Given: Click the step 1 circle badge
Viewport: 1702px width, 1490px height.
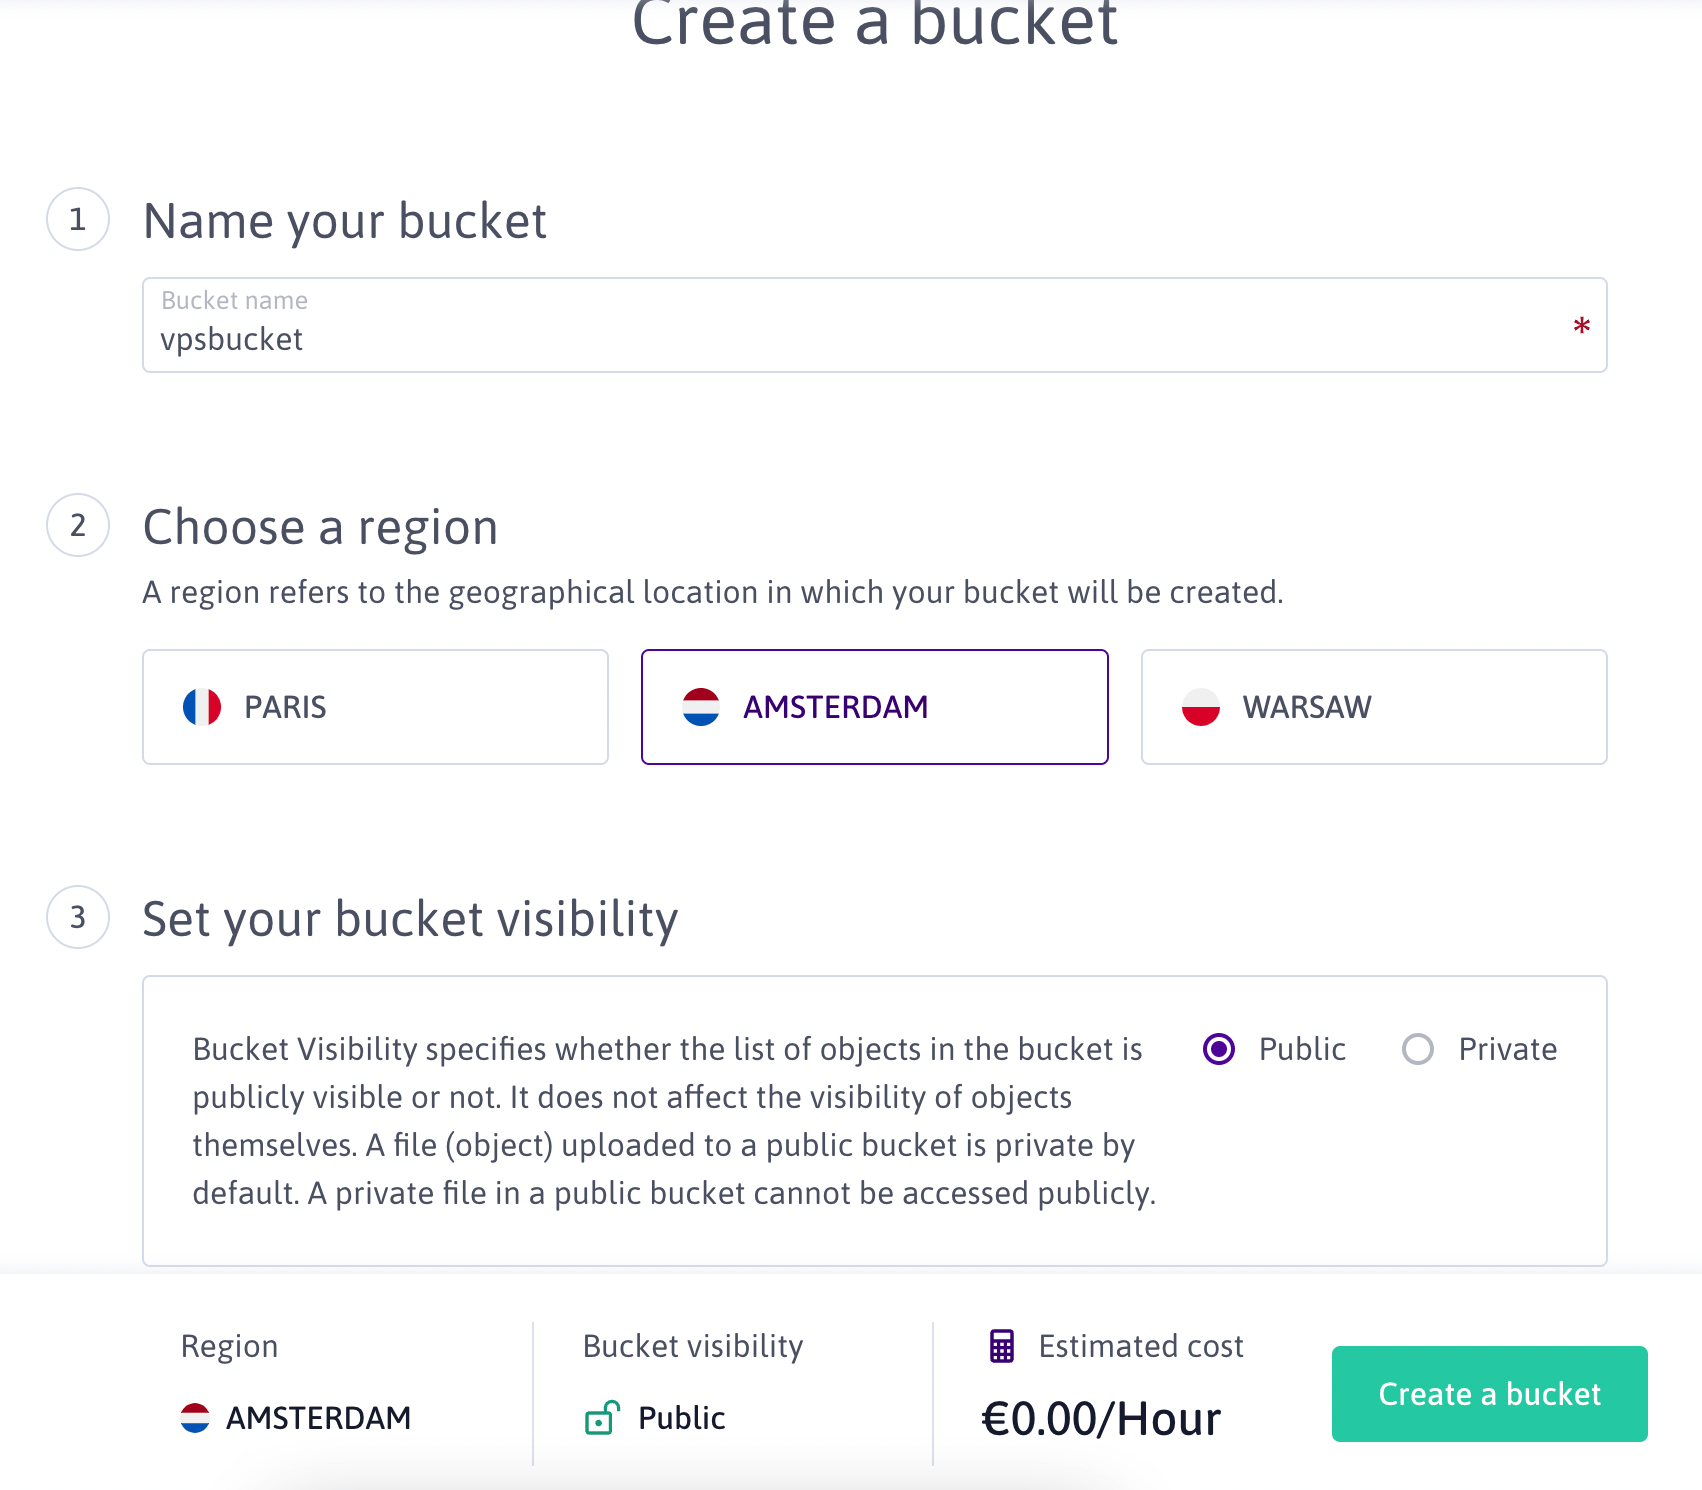Looking at the screenshot, I should [78, 219].
